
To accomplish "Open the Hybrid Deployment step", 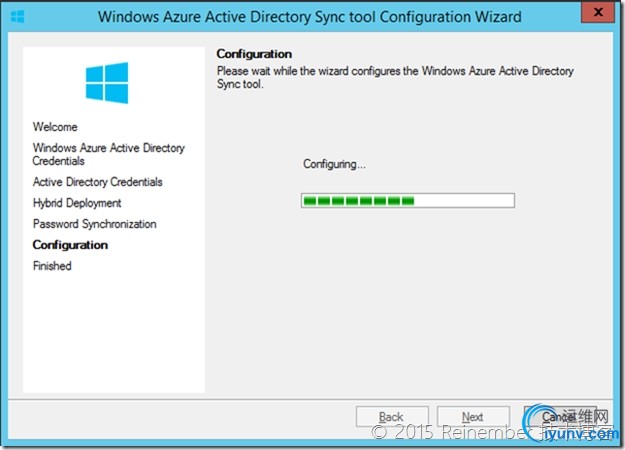I will coord(77,203).
